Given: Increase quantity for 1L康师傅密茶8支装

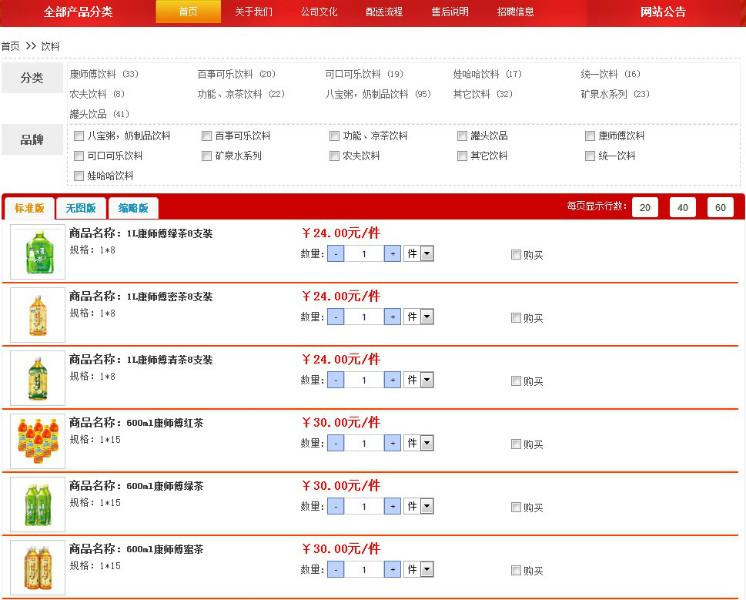Looking at the screenshot, I should click(x=392, y=317).
